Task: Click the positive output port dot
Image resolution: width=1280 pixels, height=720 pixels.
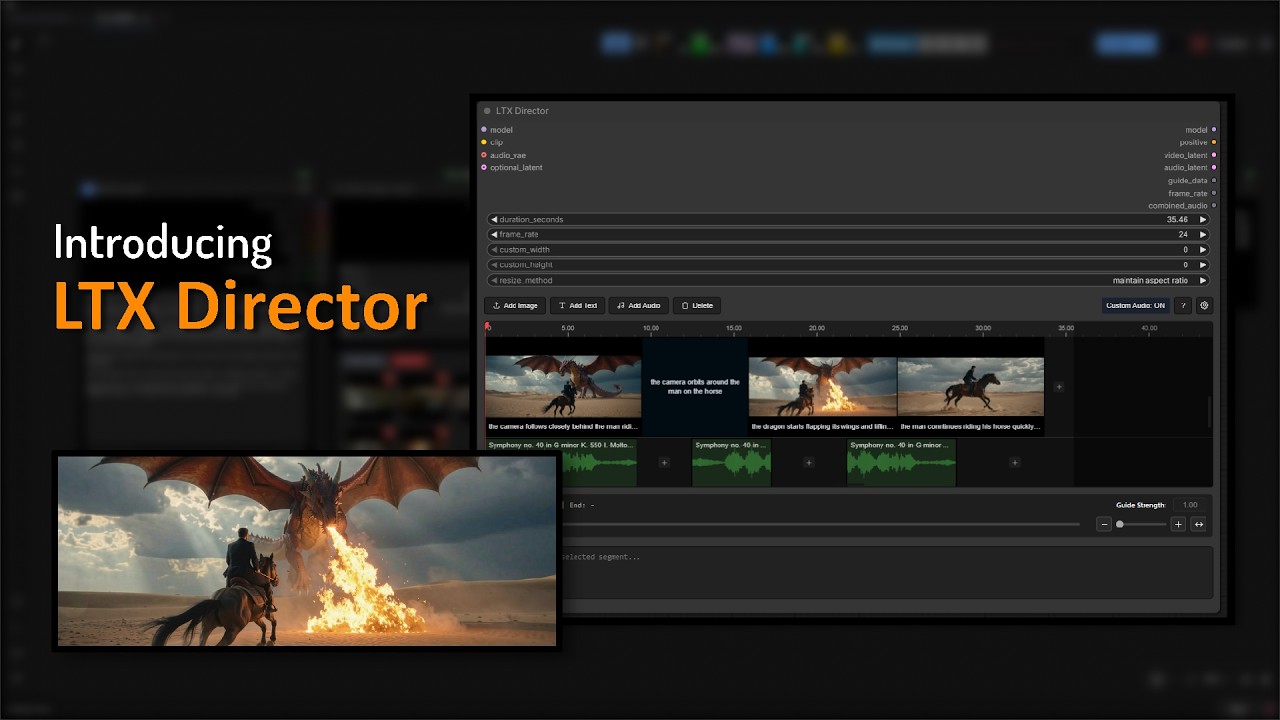Action: pos(1214,142)
